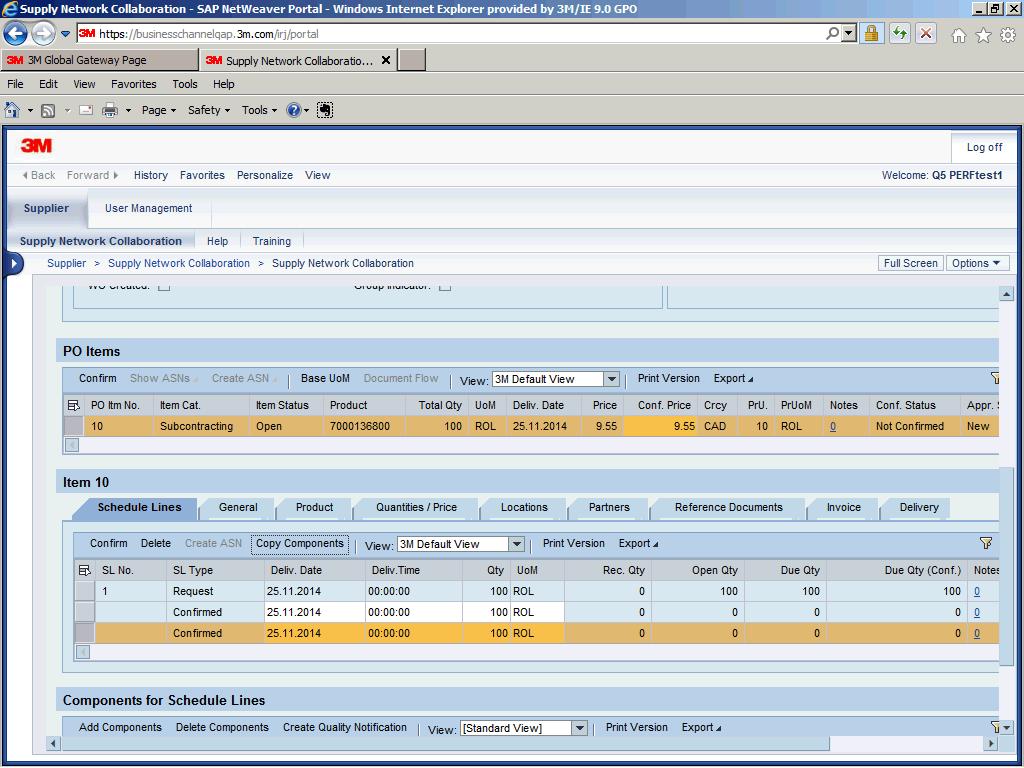1024x768 pixels.
Task: Switch to the Quantities / Price tab
Action: coord(416,507)
